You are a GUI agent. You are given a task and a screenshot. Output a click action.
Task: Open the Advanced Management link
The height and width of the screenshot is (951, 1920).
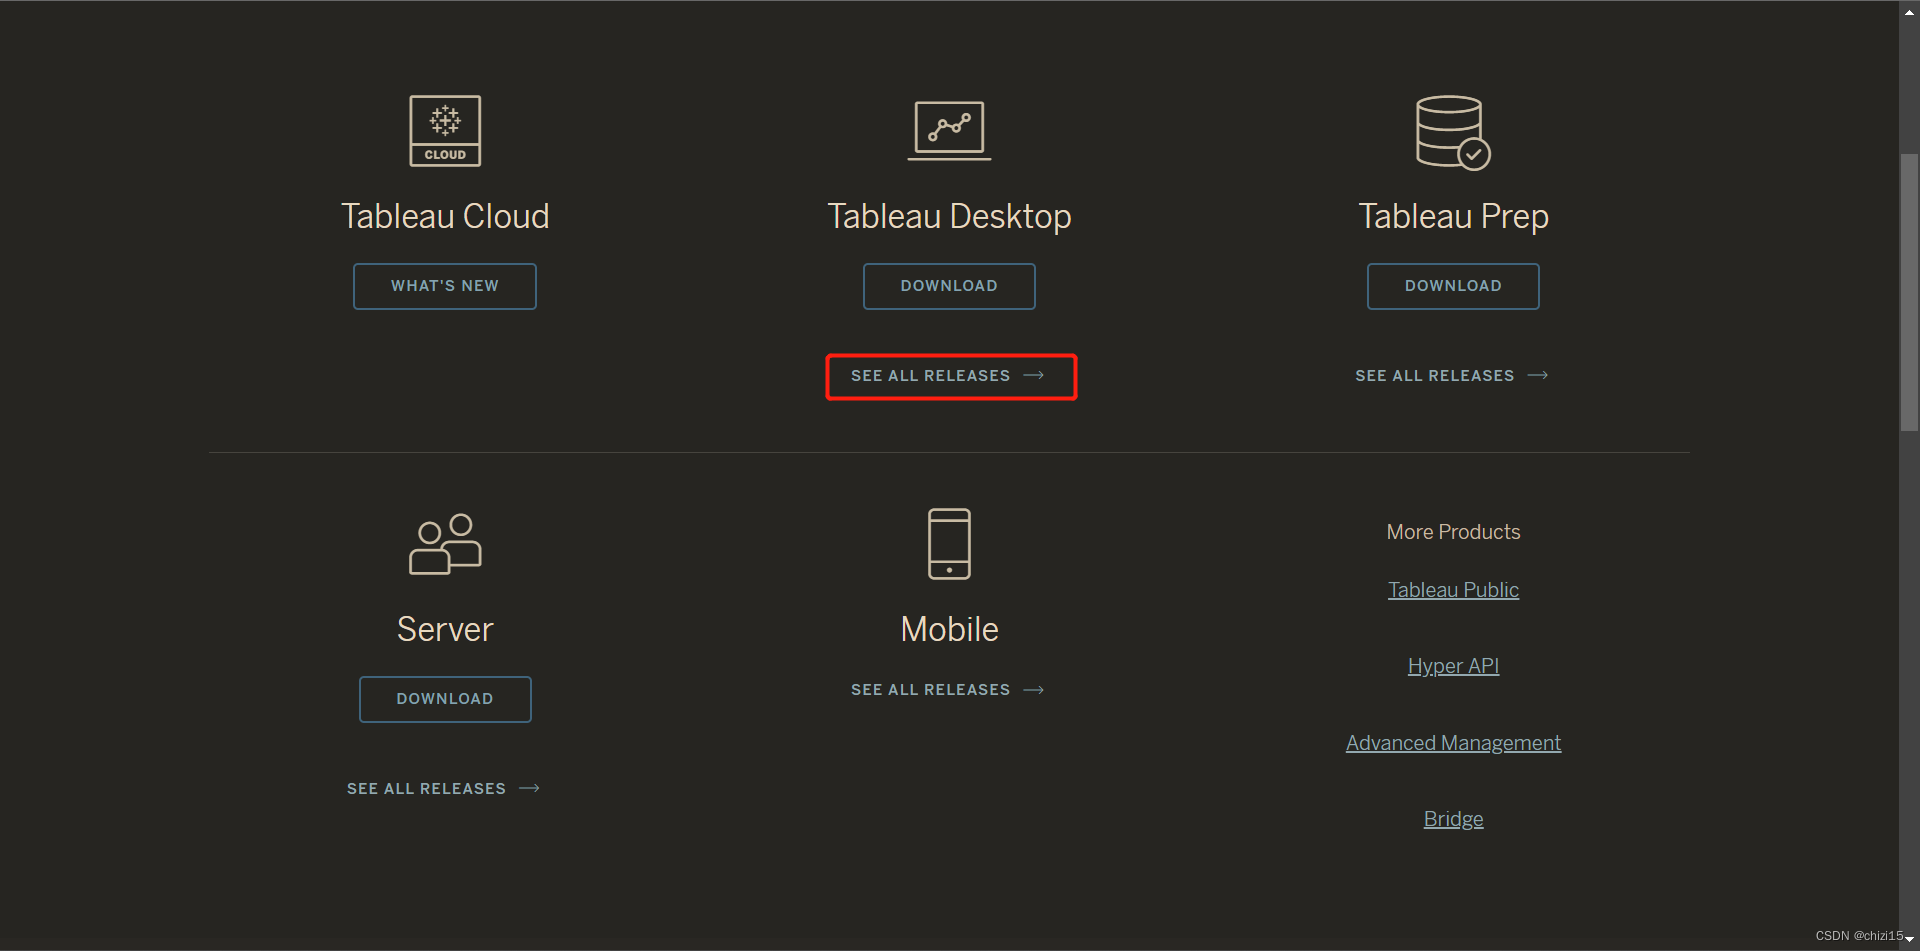pyautogui.click(x=1453, y=743)
